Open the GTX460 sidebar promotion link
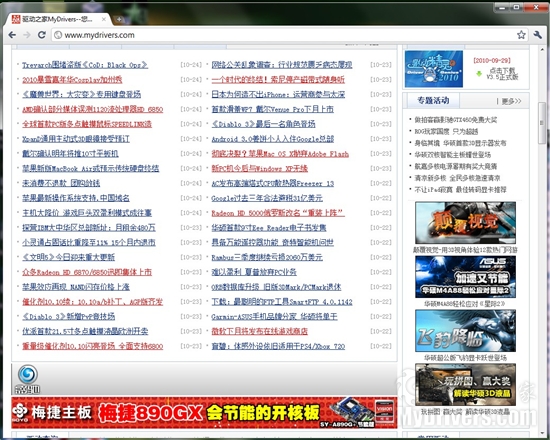Image resolution: width=550 pixels, height=440 pixels. click(x=456, y=120)
